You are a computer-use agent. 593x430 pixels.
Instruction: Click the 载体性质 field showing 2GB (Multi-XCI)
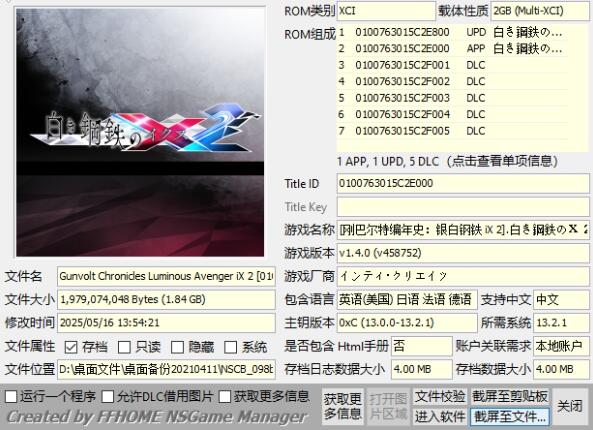pyautogui.click(x=540, y=11)
